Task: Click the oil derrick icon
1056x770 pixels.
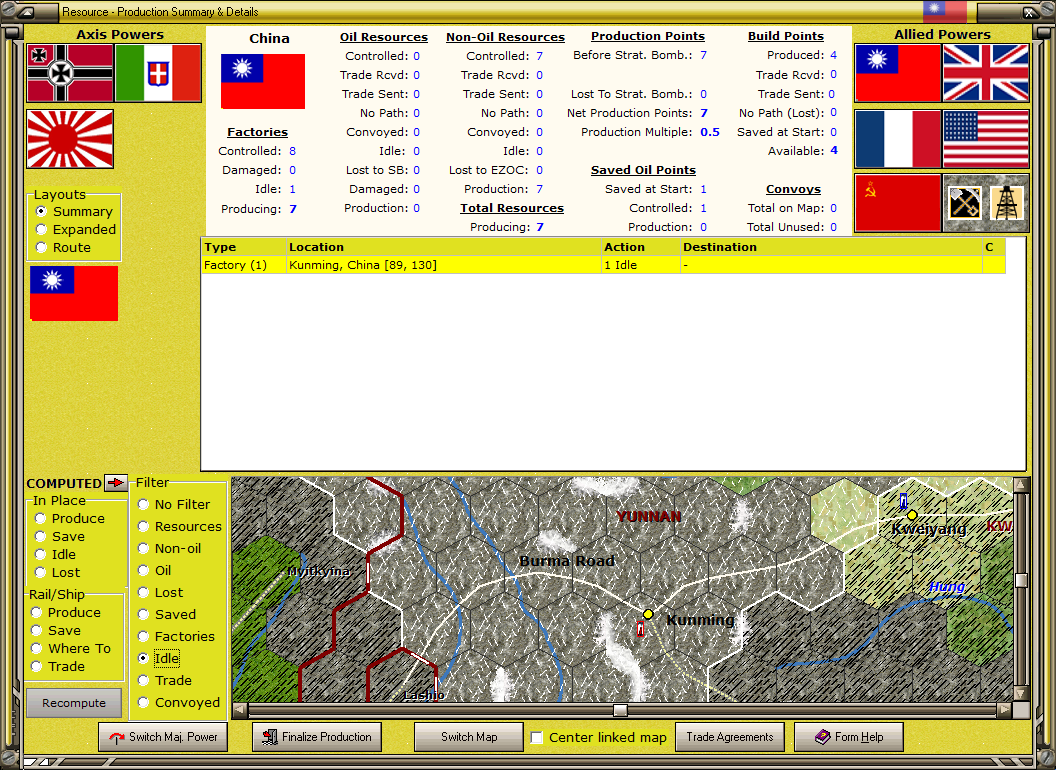Action: tap(1008, 203)
